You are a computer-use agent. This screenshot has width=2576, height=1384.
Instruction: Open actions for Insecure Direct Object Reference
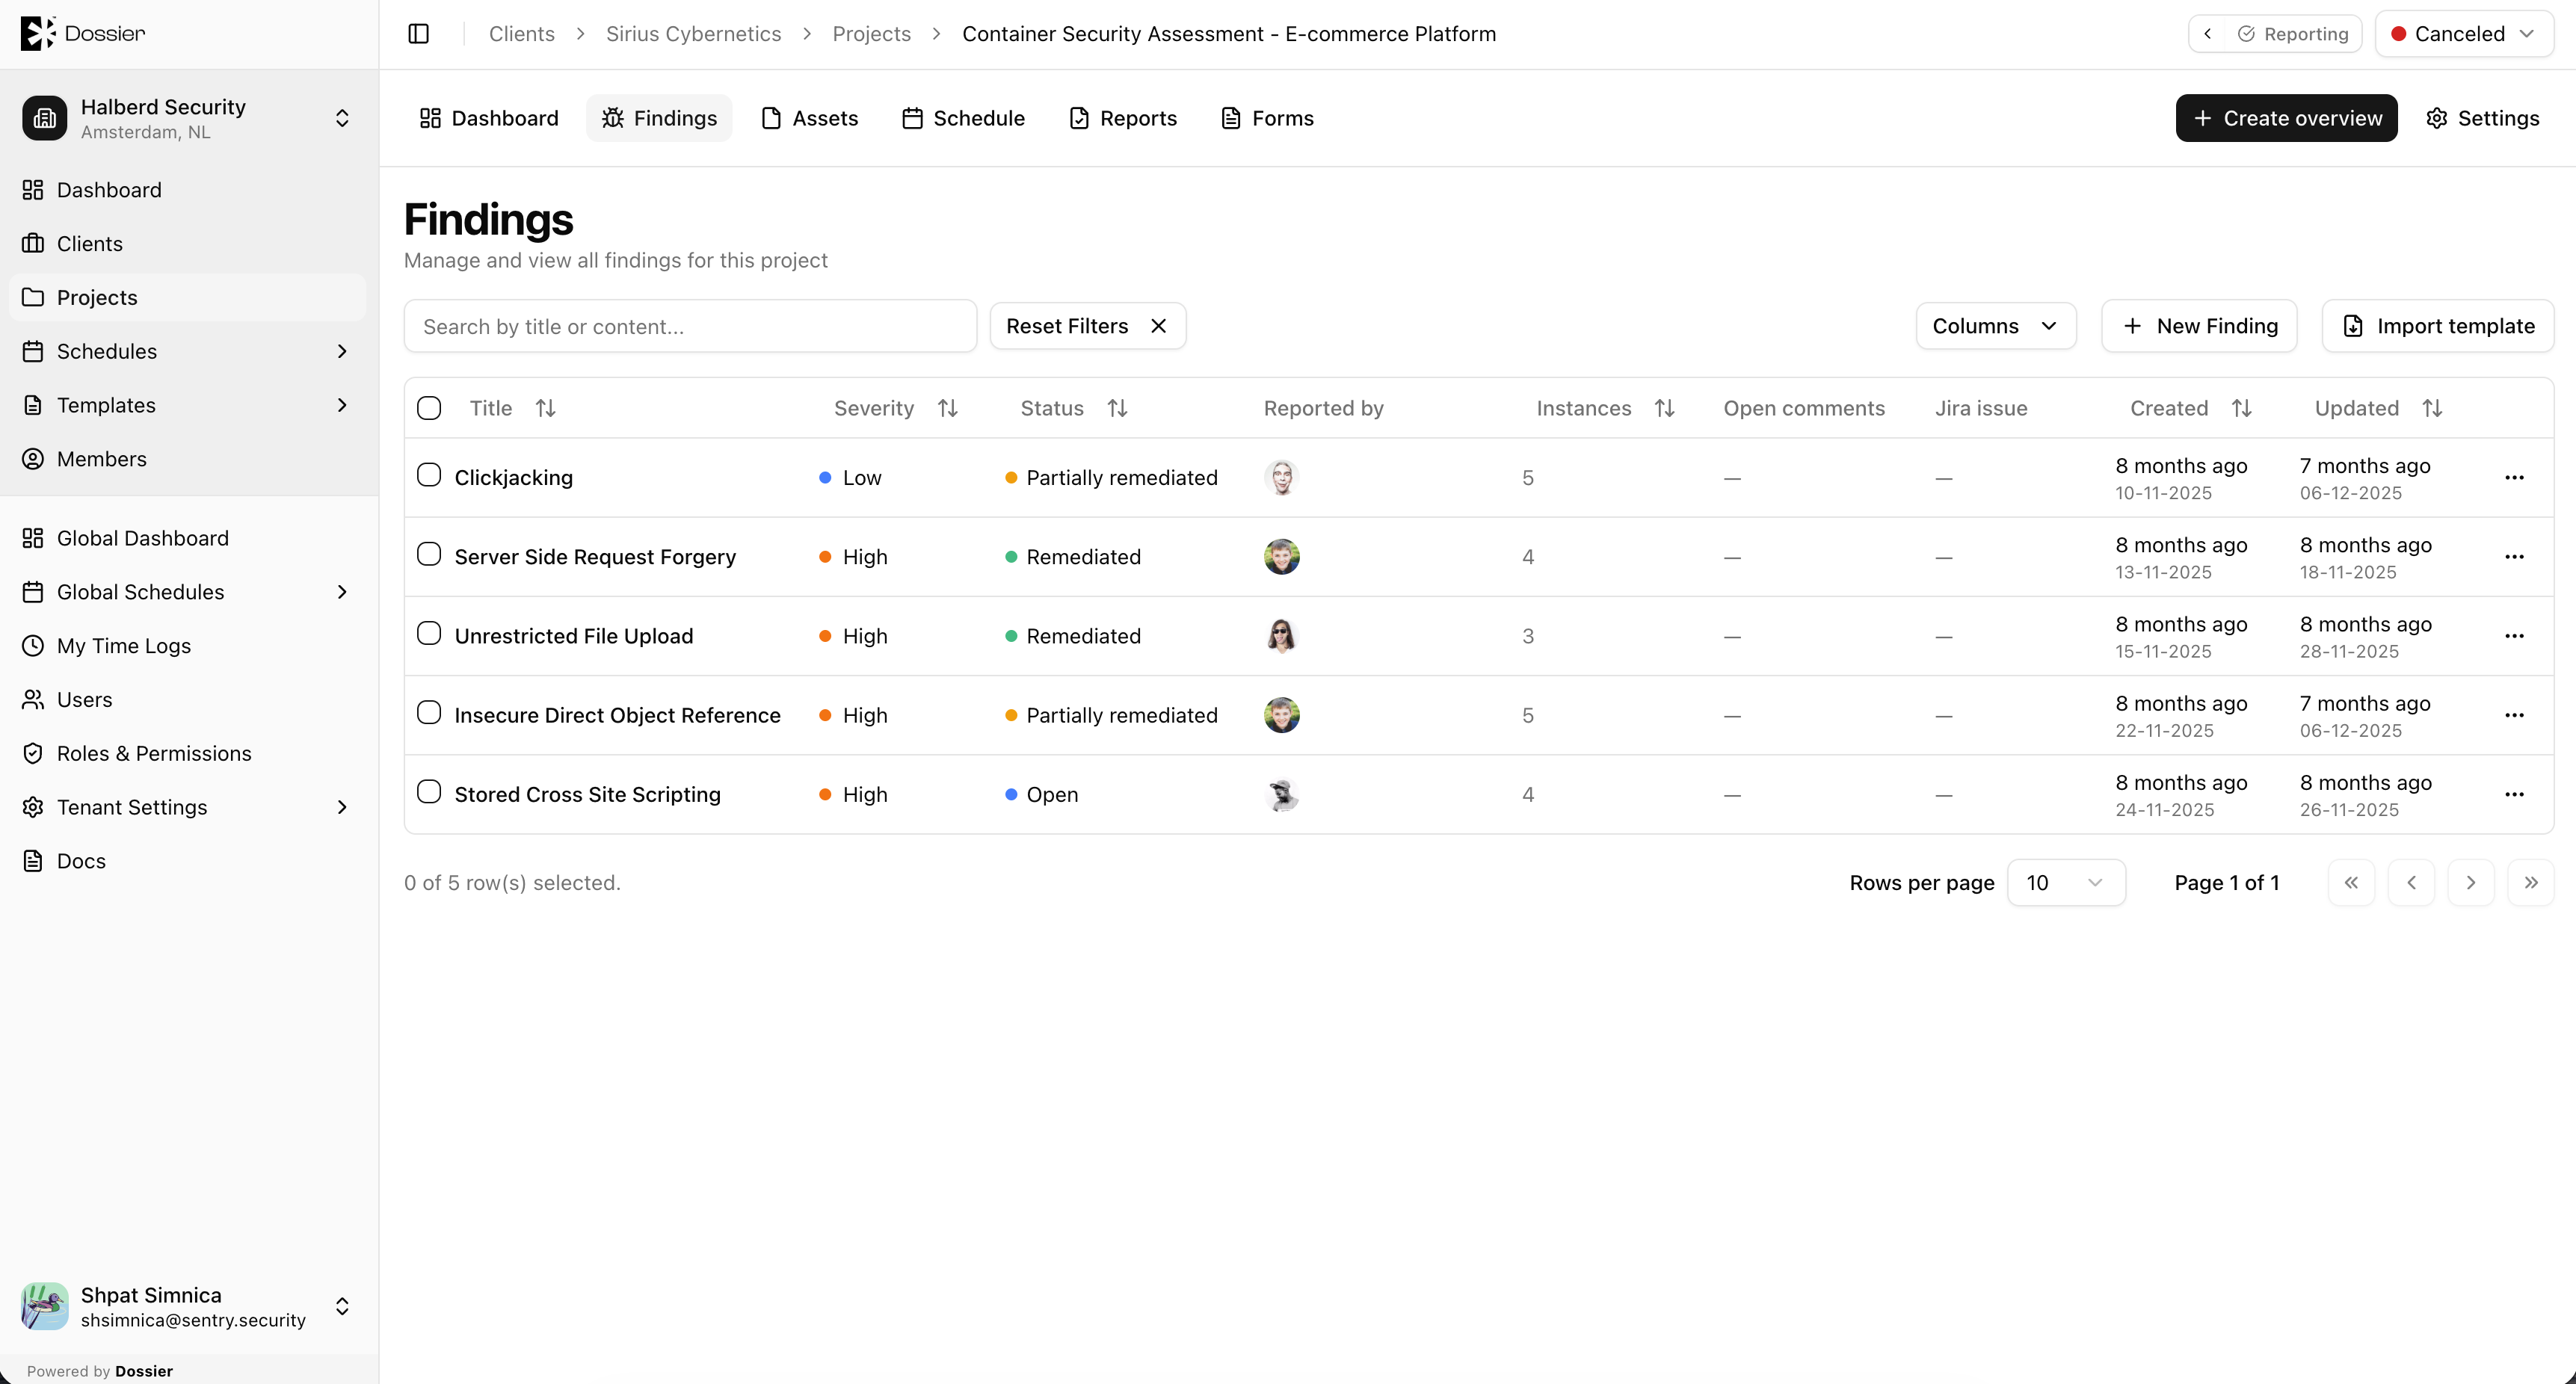point(2514,715)
